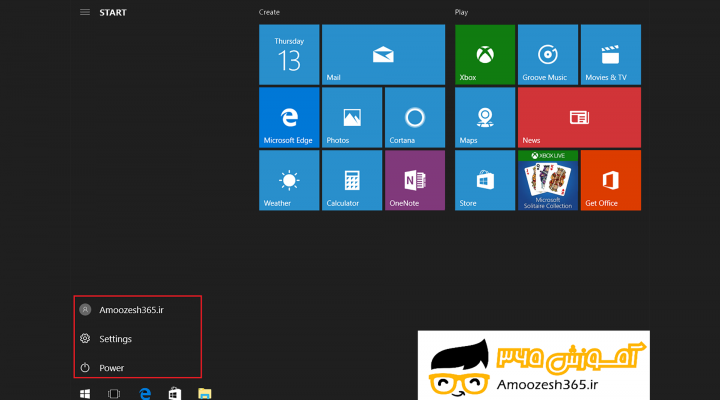This screenshot has height=400, width=720.
Task: Open the OneNote tile
Action: [415, 180]
